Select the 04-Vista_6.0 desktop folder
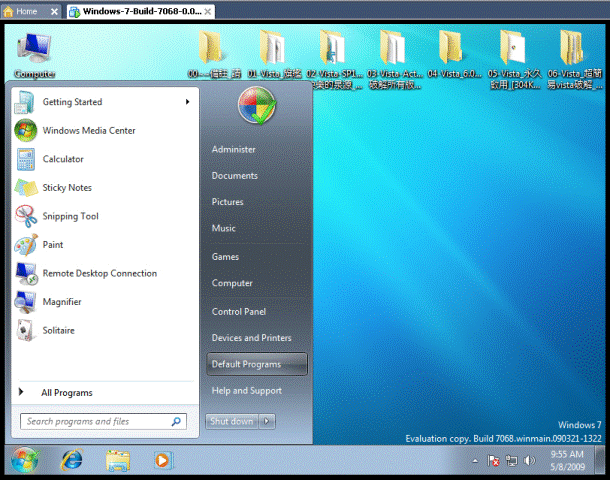This screenshot has height=480, width=610. click(x=454, y=54)
